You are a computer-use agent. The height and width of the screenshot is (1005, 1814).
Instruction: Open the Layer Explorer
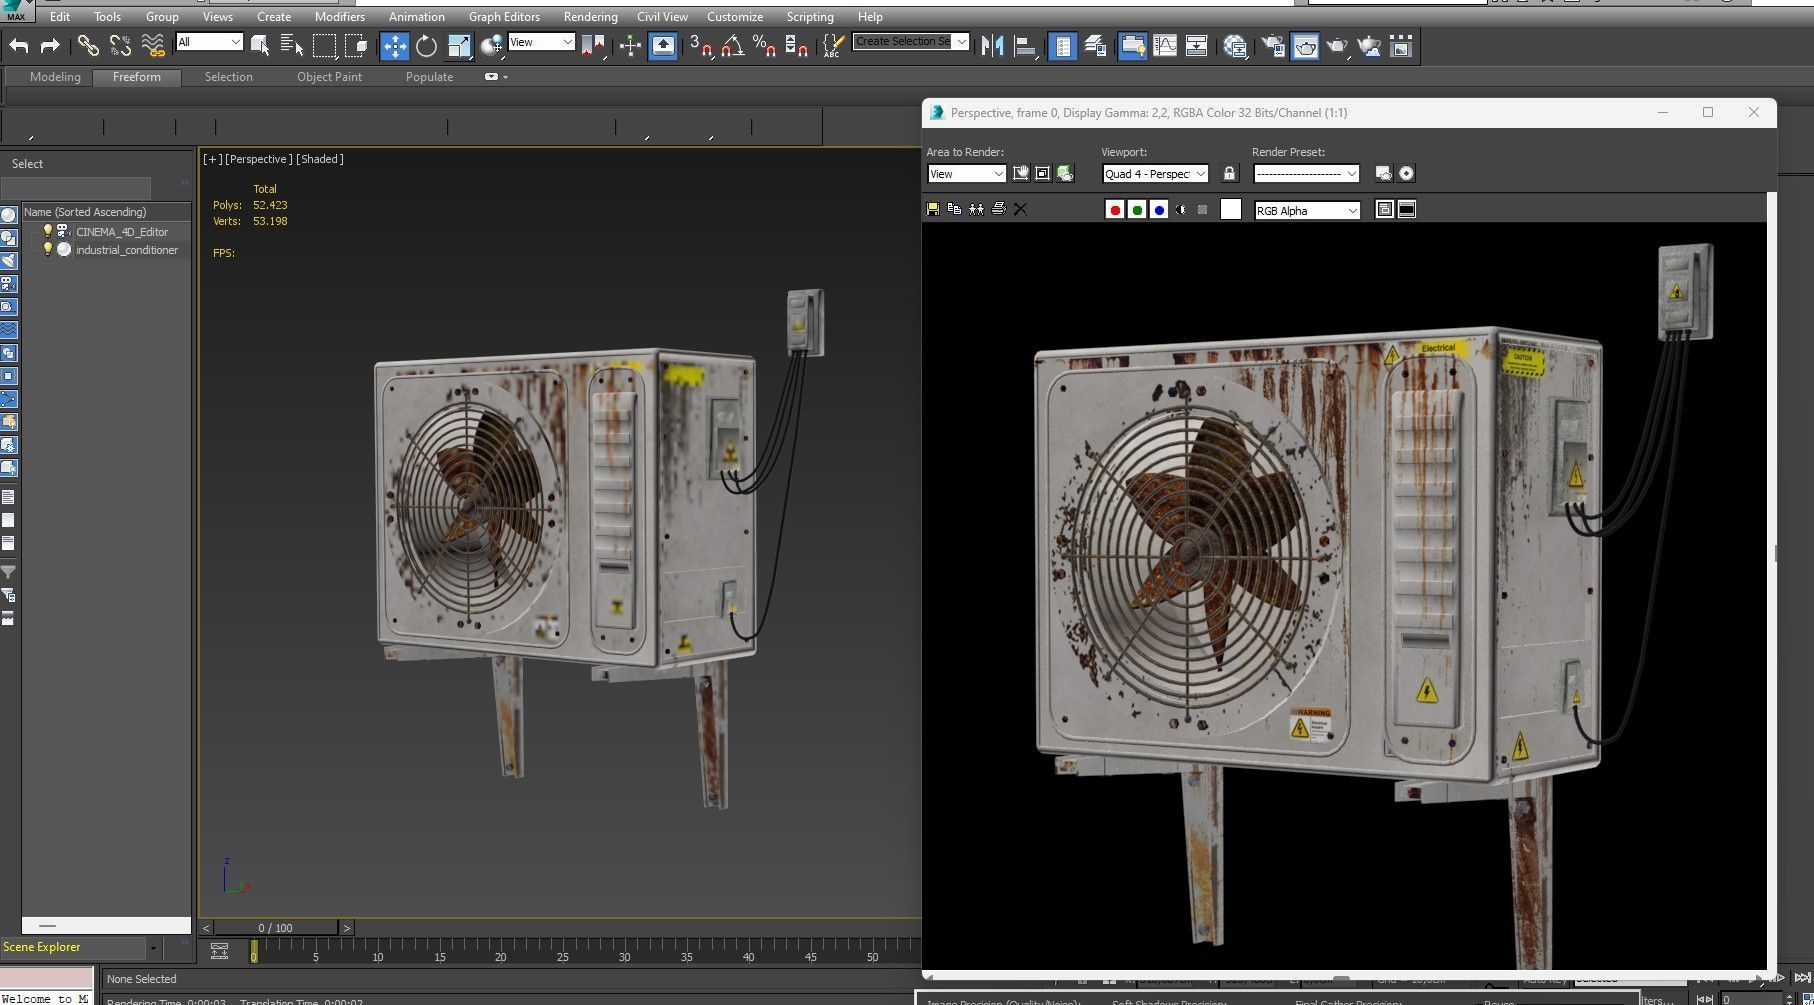click(1095, 46)
